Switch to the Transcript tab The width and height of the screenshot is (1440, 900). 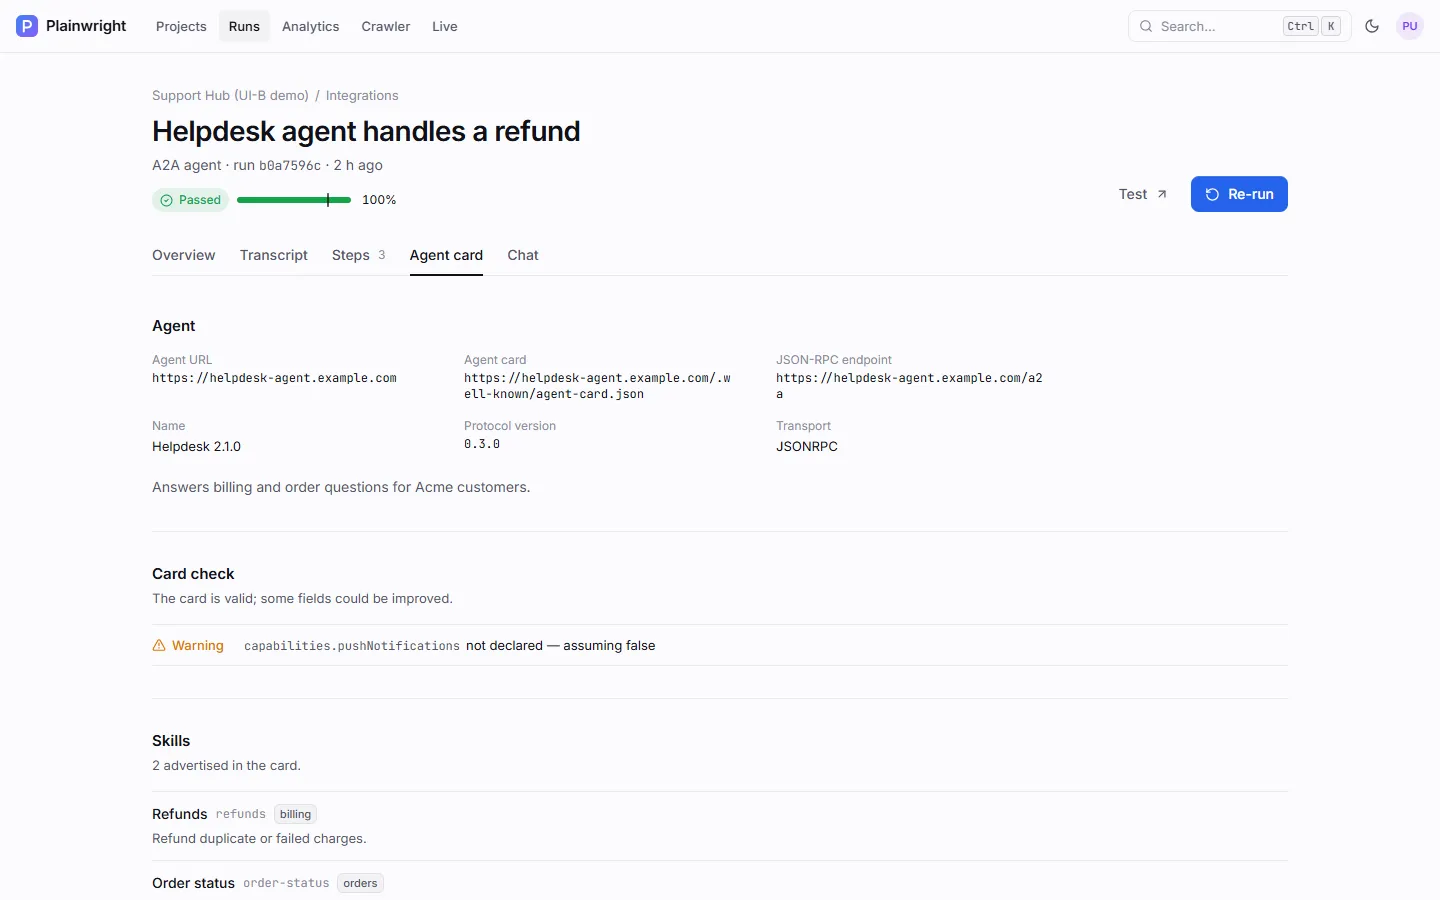click(x=274, y=255)
